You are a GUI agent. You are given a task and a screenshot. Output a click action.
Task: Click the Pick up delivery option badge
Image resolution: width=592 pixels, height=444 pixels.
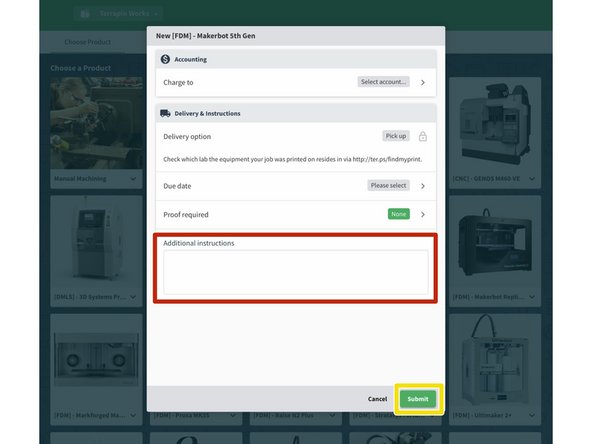pyautogui.click(x=396, y=136)
